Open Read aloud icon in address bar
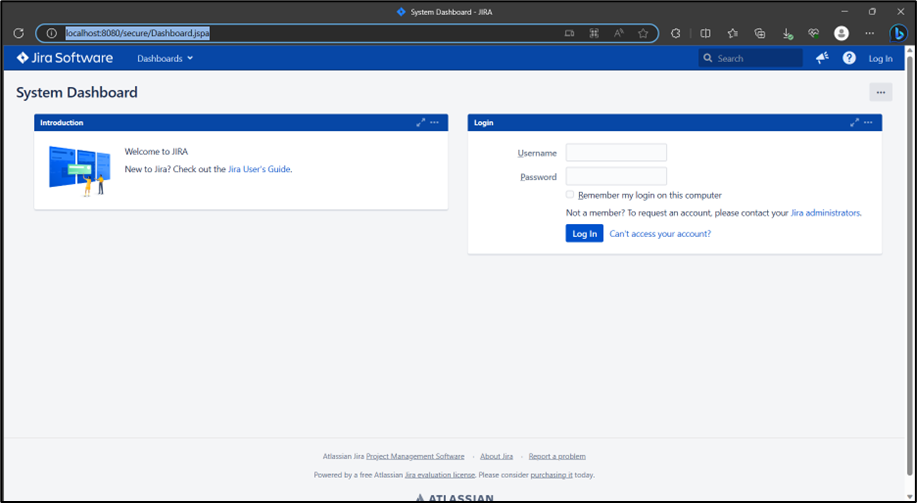The image size is (917, 503). pos(619,33)
